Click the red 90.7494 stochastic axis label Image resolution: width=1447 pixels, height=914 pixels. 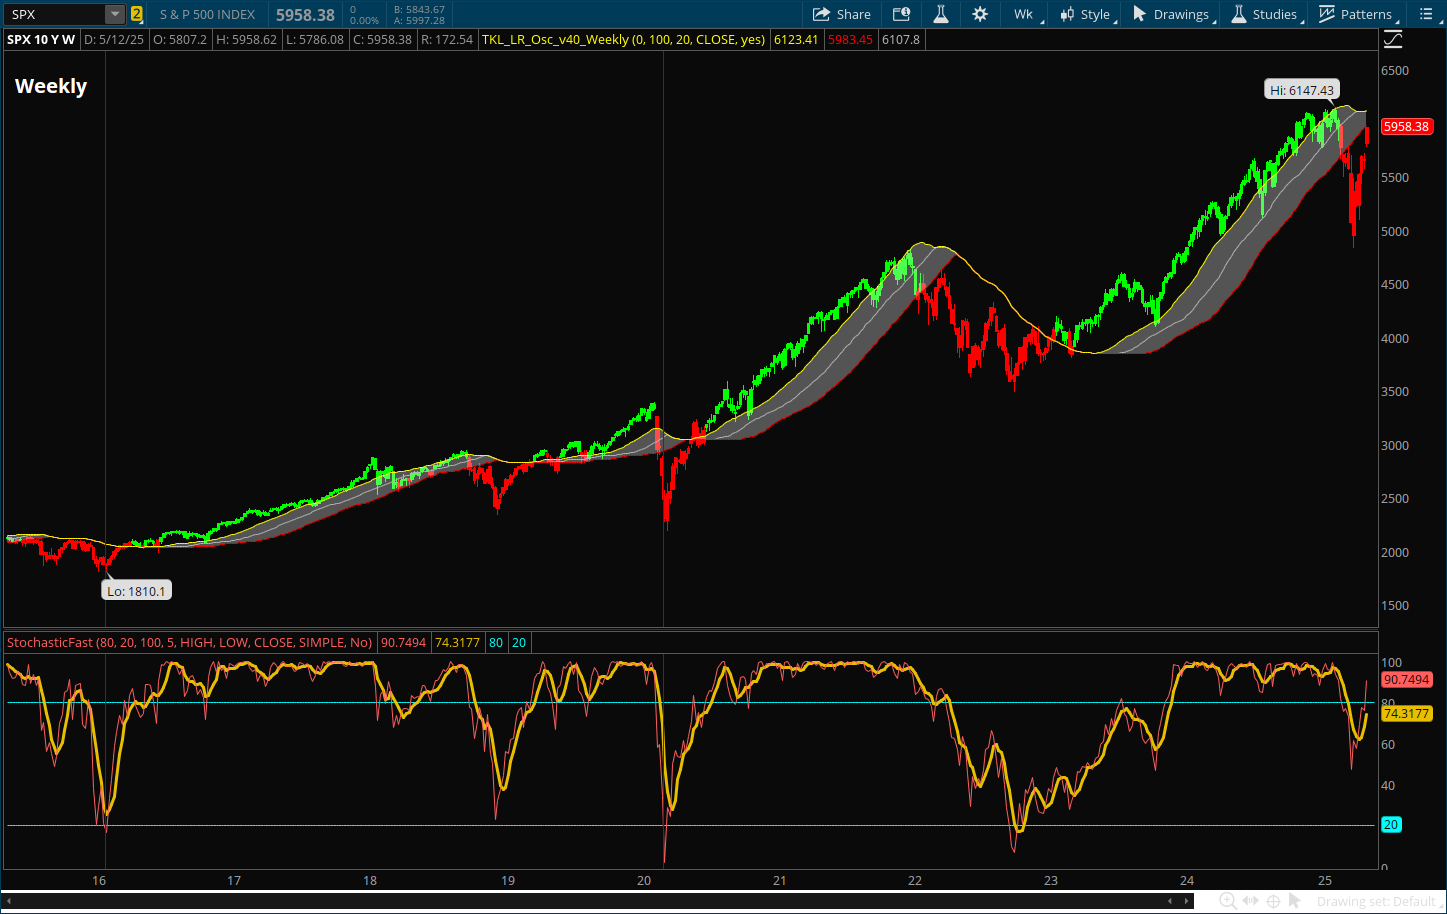pos(1406,679)
